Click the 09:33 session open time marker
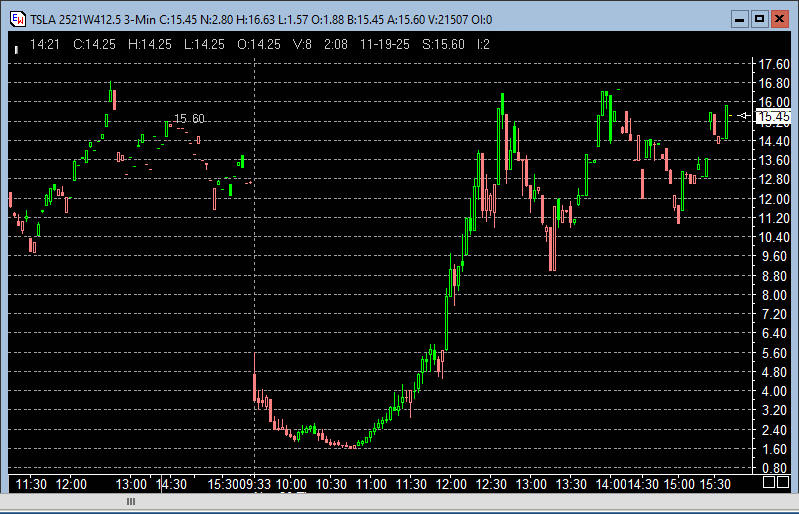799x514 pixels. pos(256,484)
